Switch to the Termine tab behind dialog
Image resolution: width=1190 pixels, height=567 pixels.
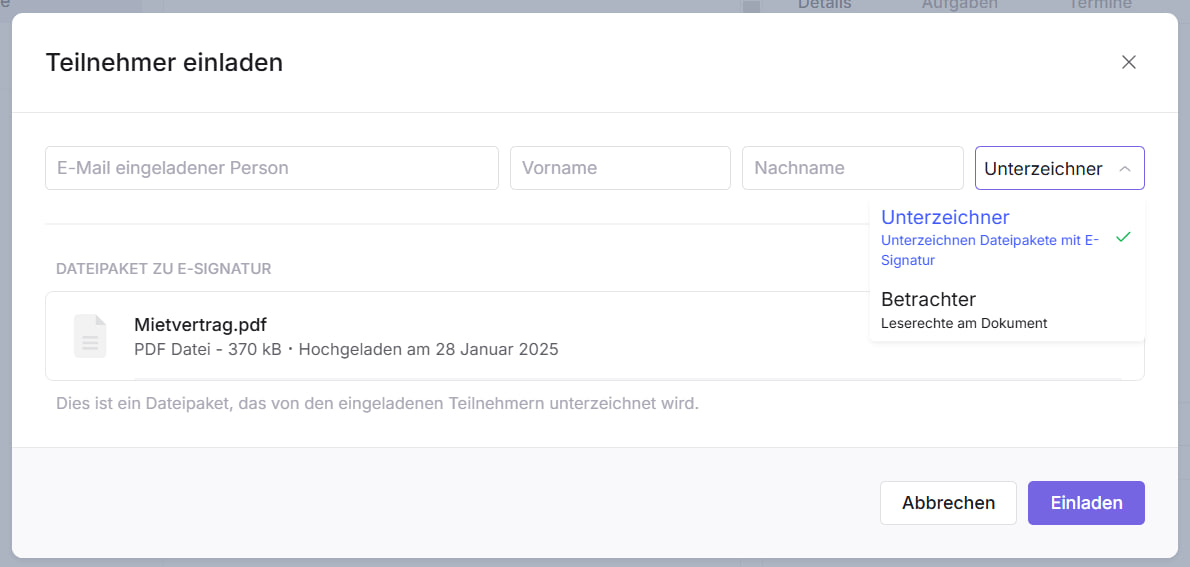(1099, 5)
